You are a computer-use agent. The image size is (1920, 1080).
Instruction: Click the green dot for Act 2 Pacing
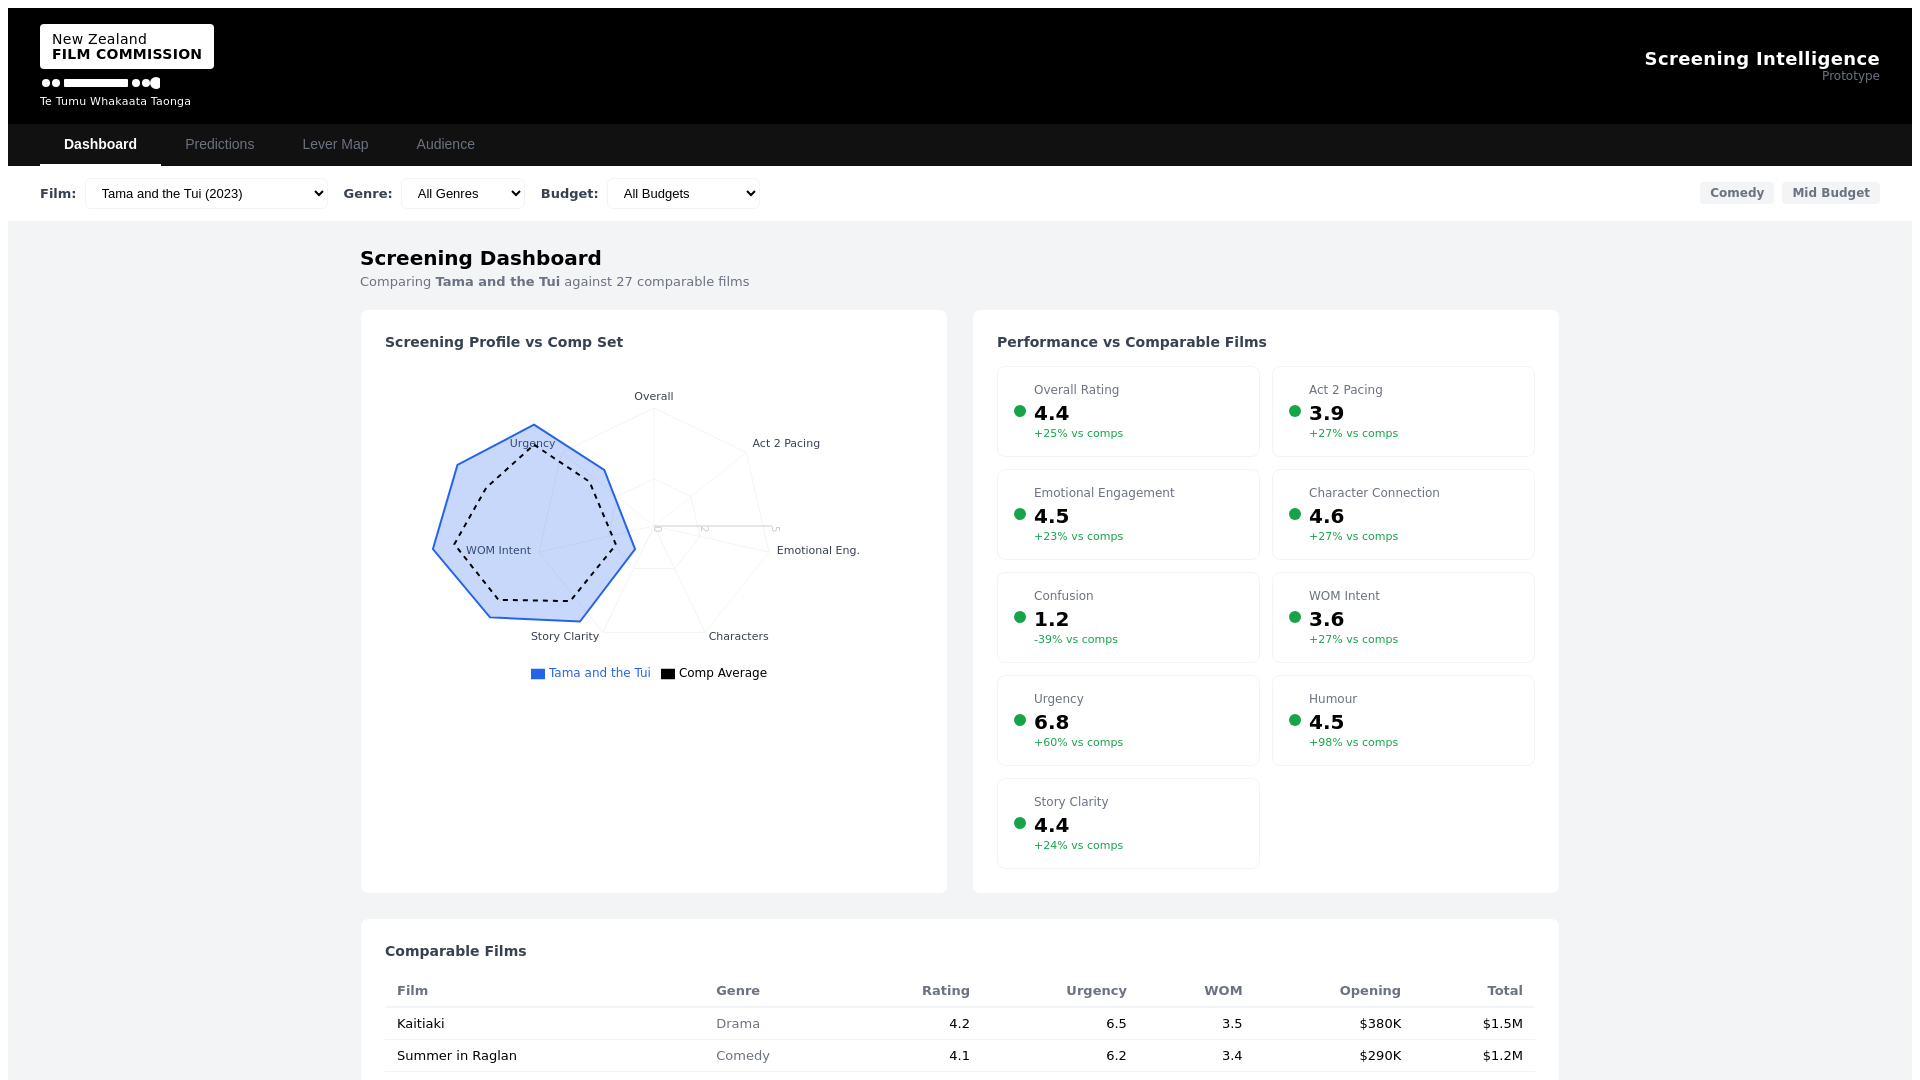pos(1295,411)
